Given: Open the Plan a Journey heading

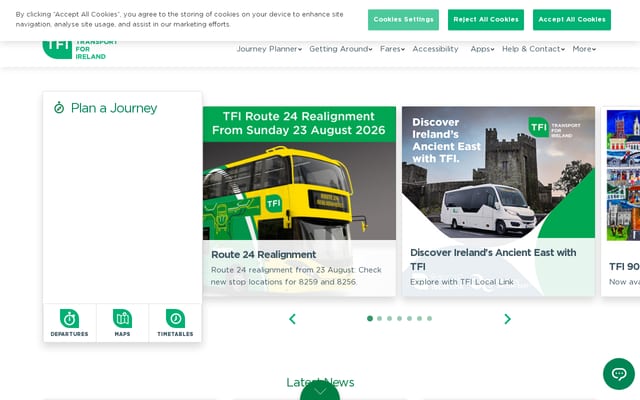Looking at the screenshot, I should tap(114, 108).
